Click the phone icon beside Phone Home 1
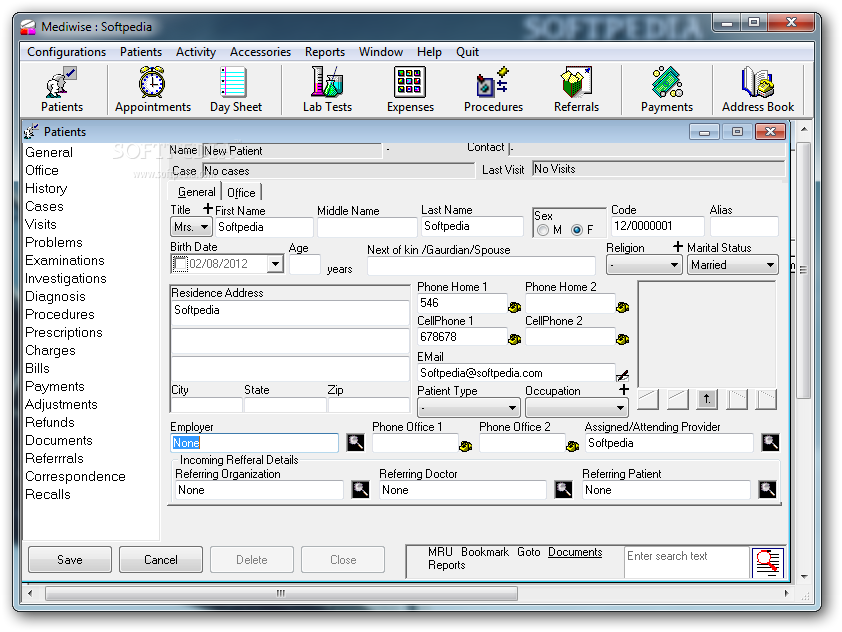Viewport: 842px width, 632px height. point(514,307)
